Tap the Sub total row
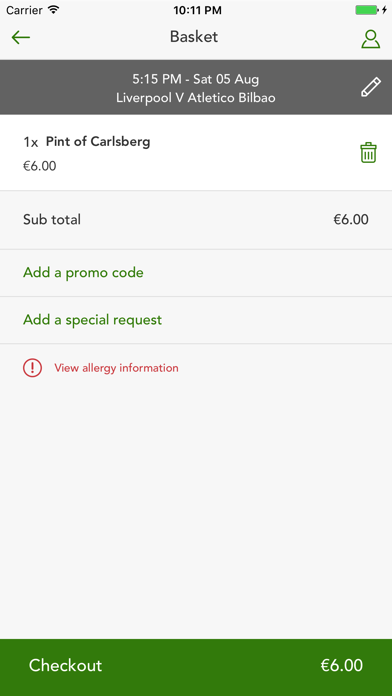This screenshot has width=392, height=696. point(196,220)
